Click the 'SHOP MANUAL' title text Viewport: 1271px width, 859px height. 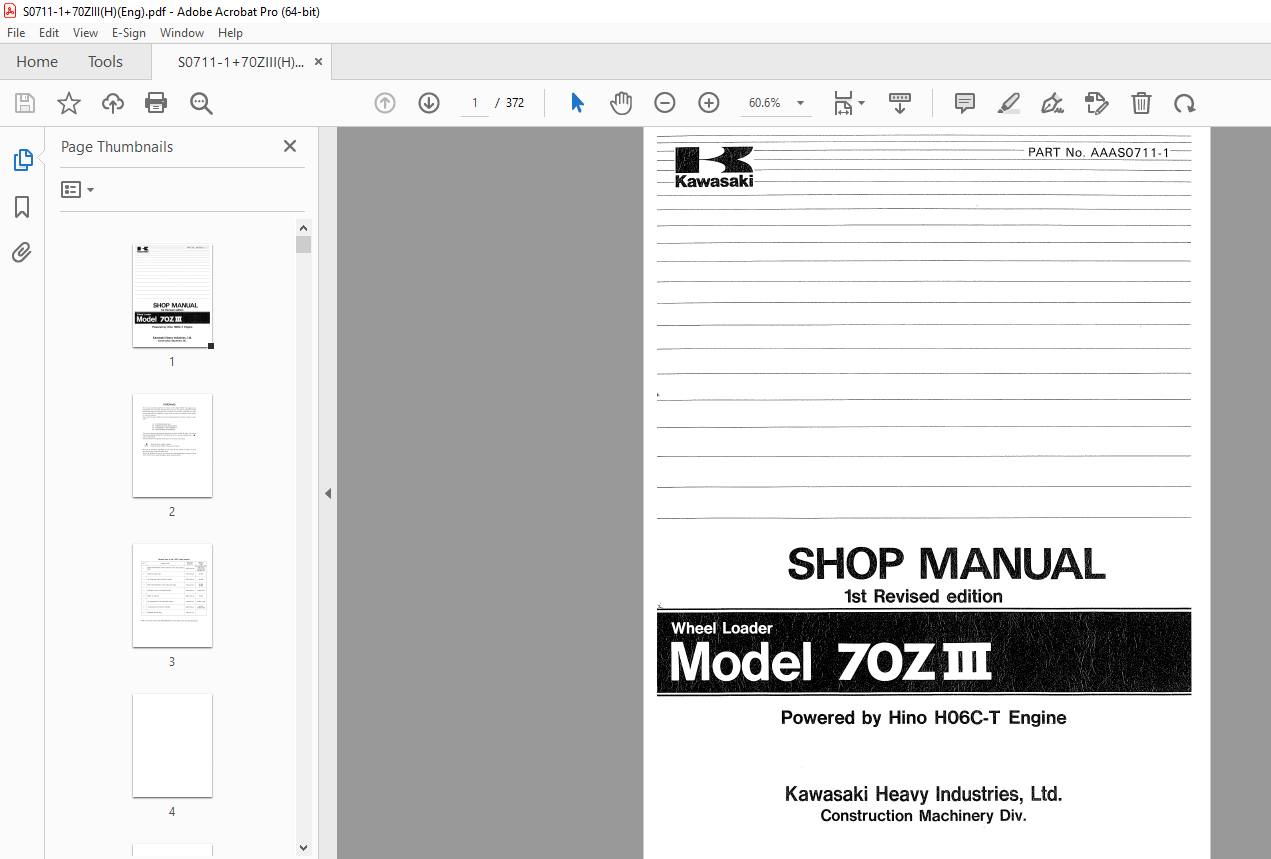[946, 564]
